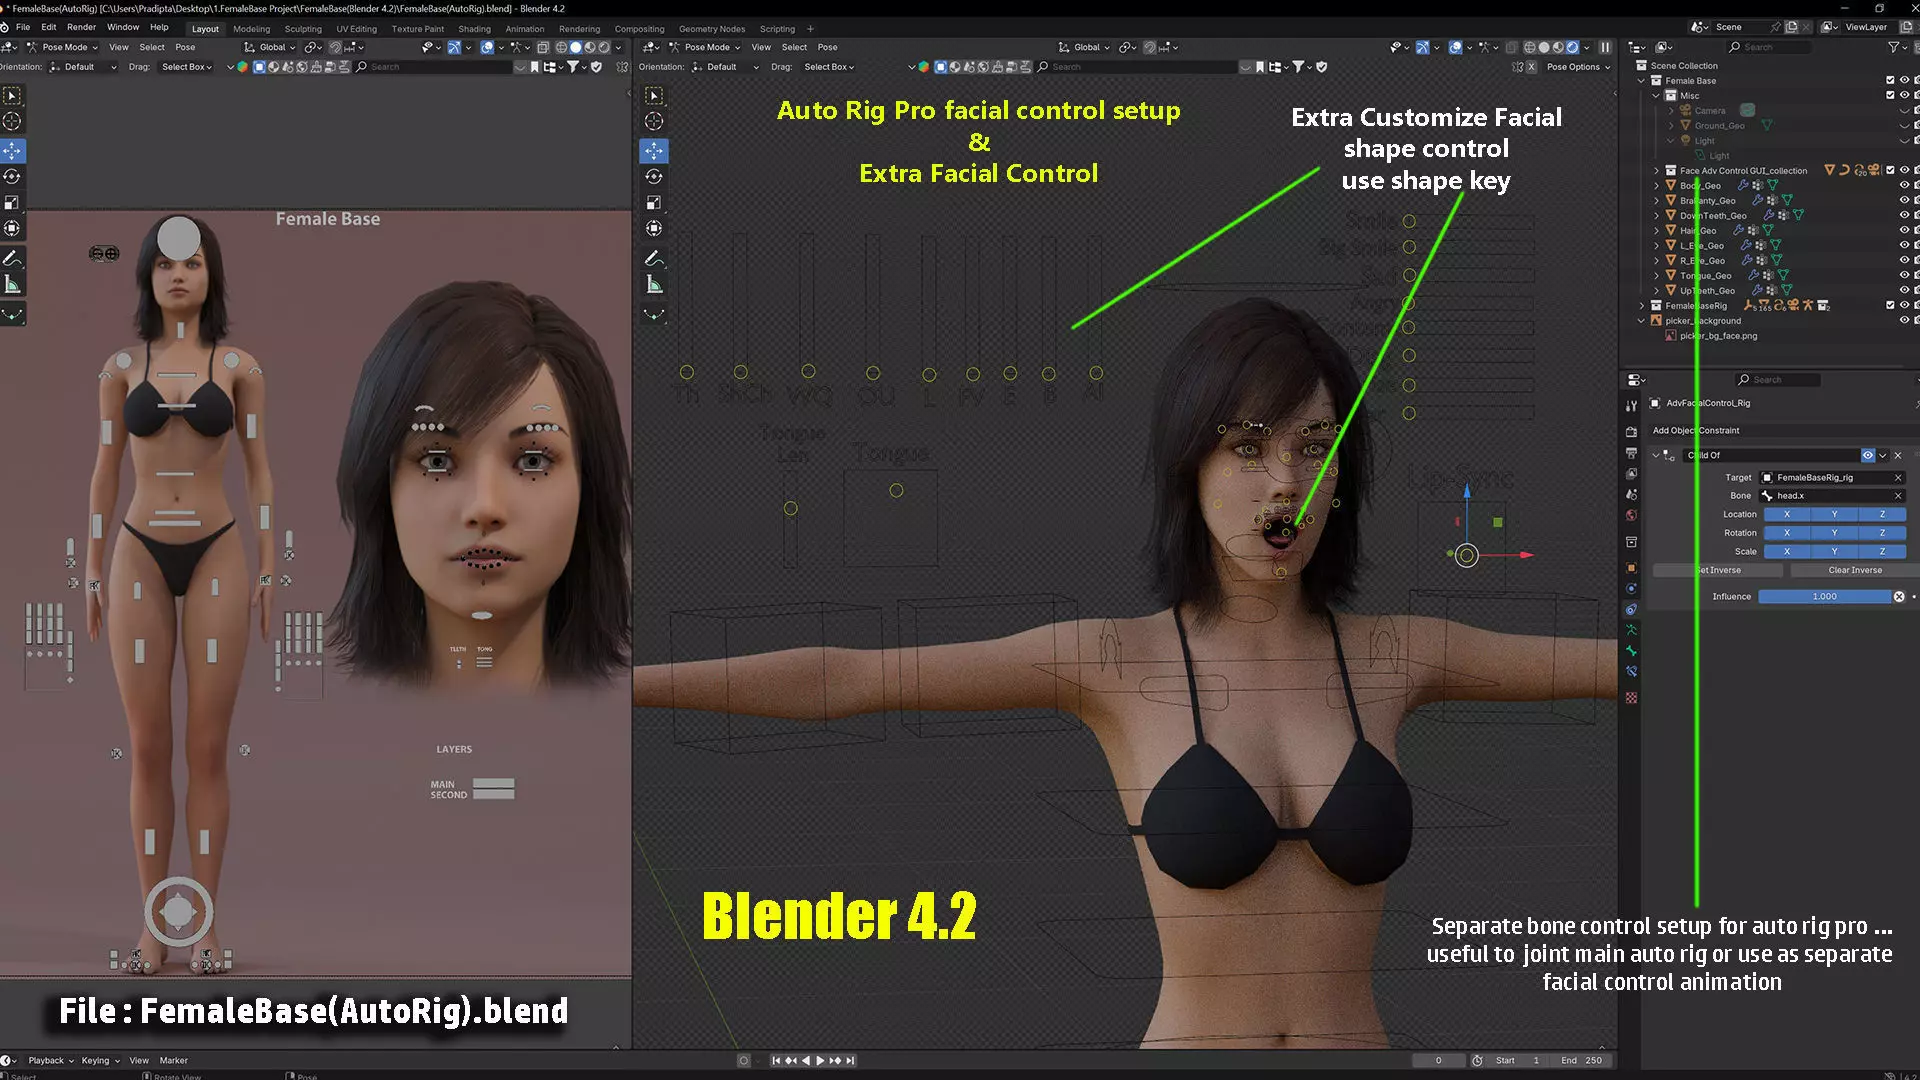Viewport: 1920px width, 1080px height.
Task: Open the outliner filter funnel
Action: (1894, 47)
